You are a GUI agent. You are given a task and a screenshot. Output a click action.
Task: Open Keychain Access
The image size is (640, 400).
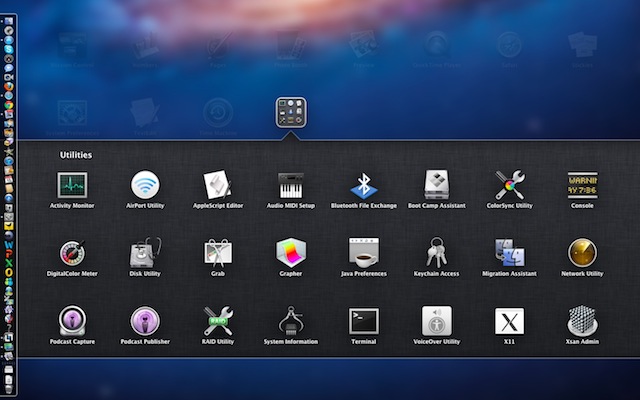(x=437, y=253)
